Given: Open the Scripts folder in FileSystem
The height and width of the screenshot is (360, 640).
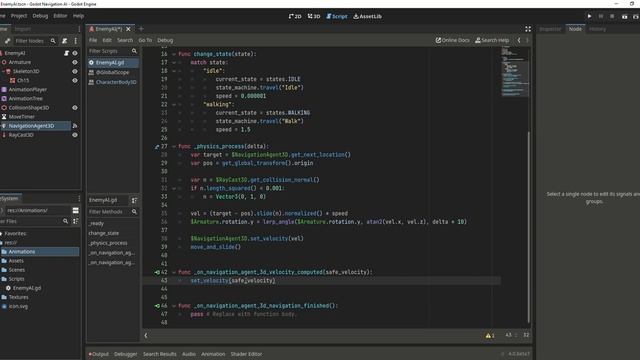Looking at the screenshot, I should (x=16, y=279).
